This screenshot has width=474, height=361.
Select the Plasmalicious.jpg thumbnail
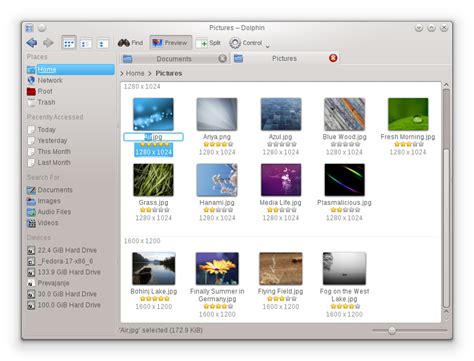click(x=344, y=180)
